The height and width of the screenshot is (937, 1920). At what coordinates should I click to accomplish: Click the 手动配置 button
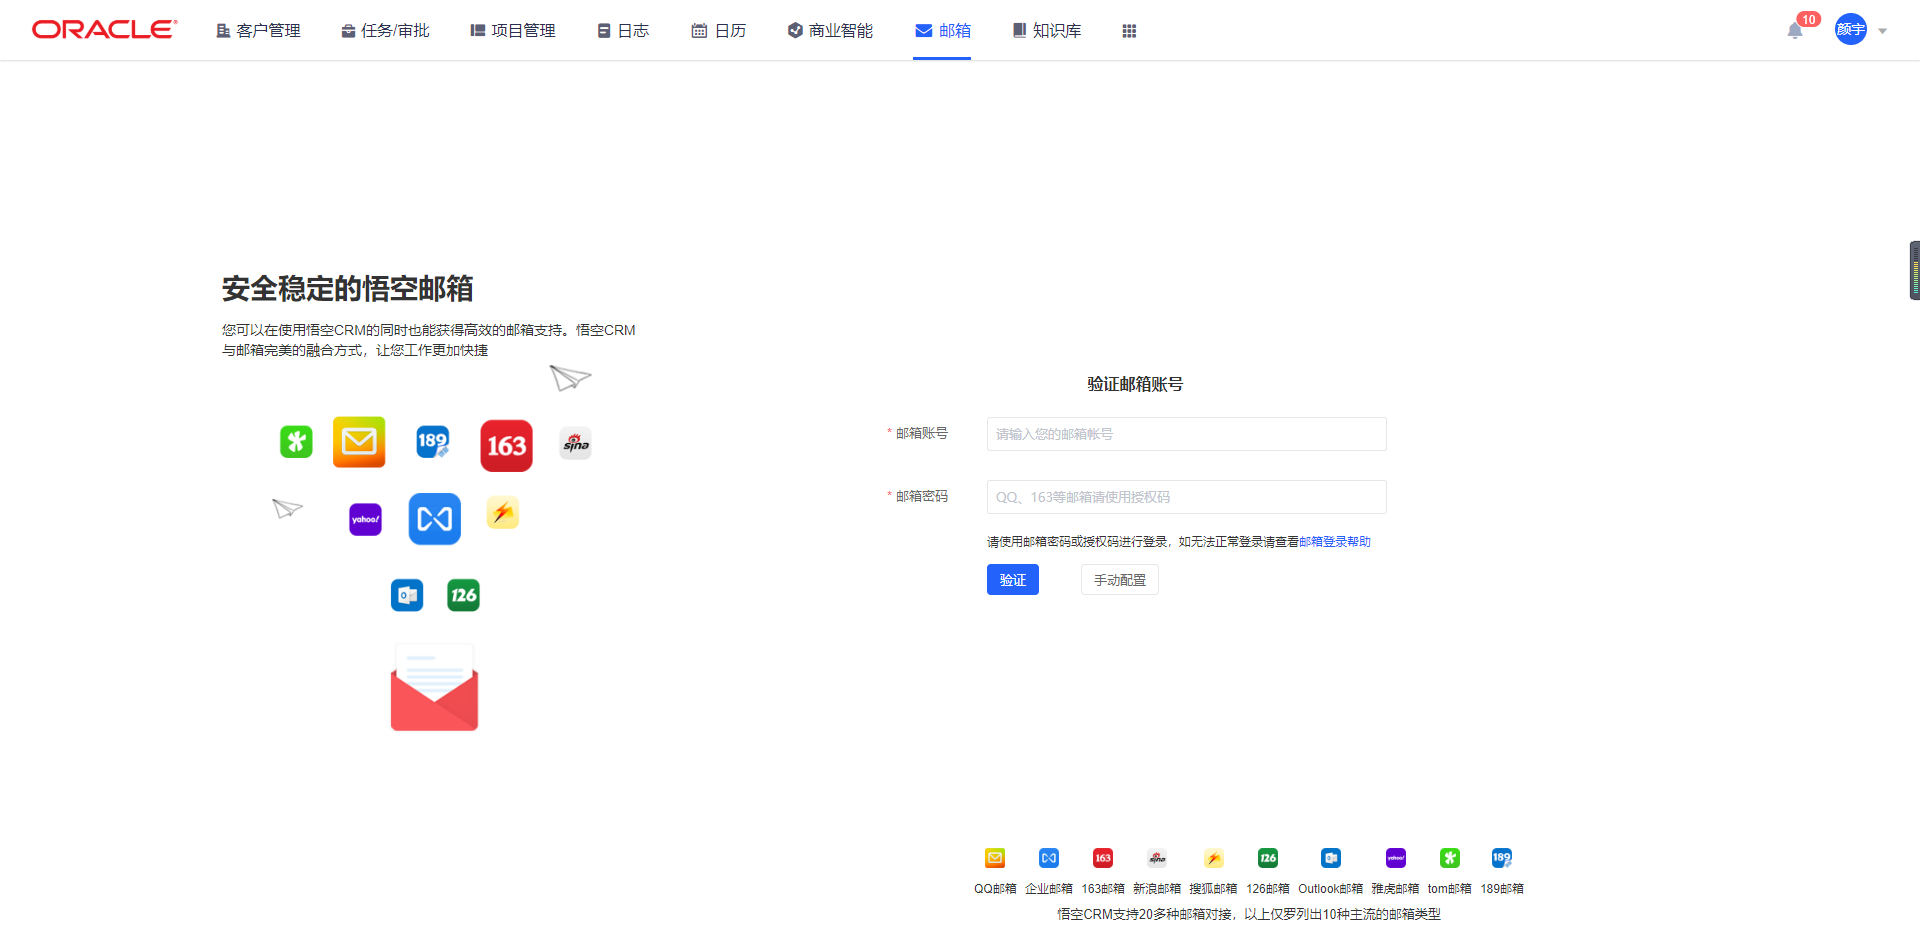pos(1120,580)
